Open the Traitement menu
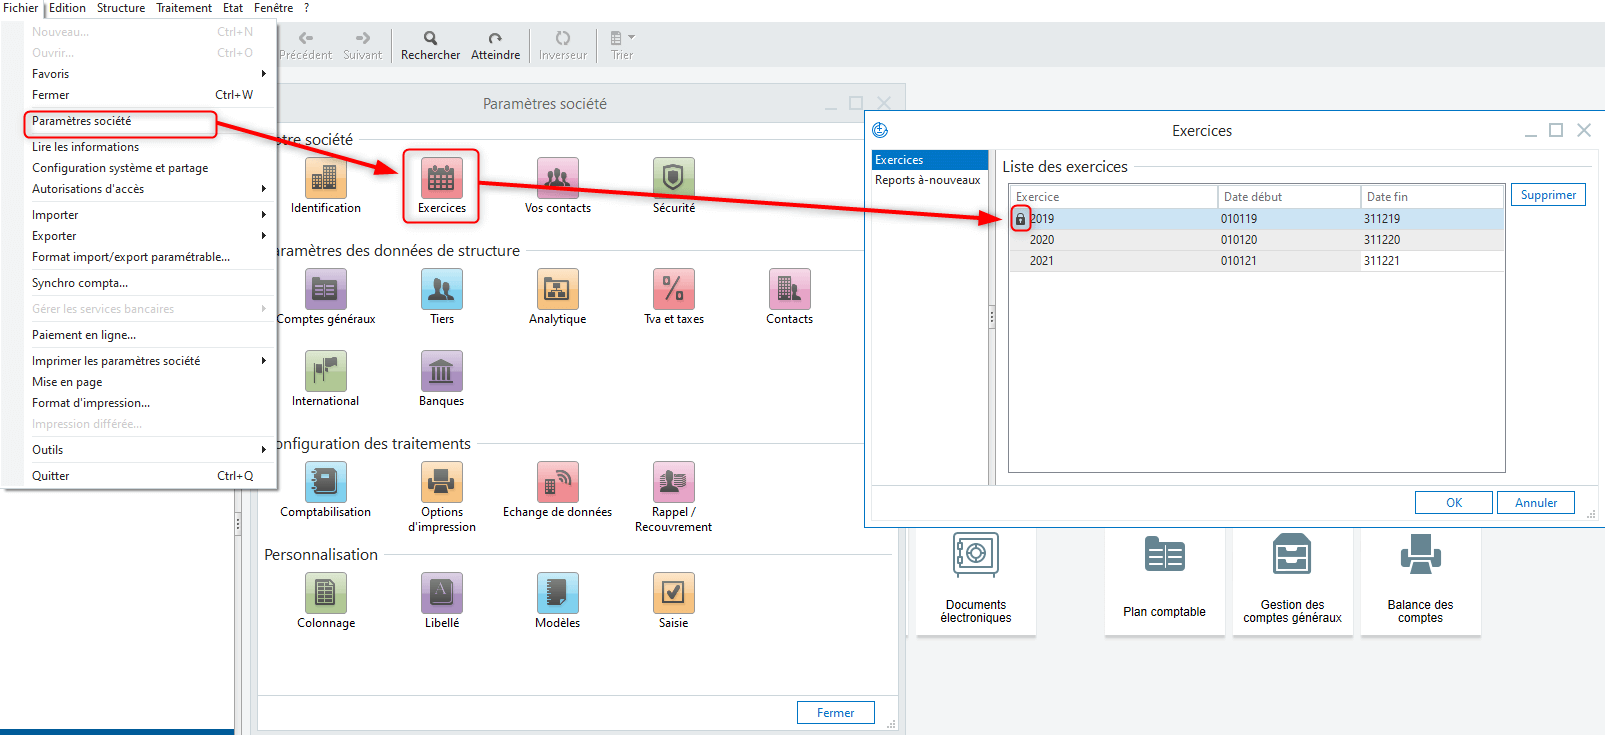Viewport: 1605px width, 735px height. (x=183, y=8)
